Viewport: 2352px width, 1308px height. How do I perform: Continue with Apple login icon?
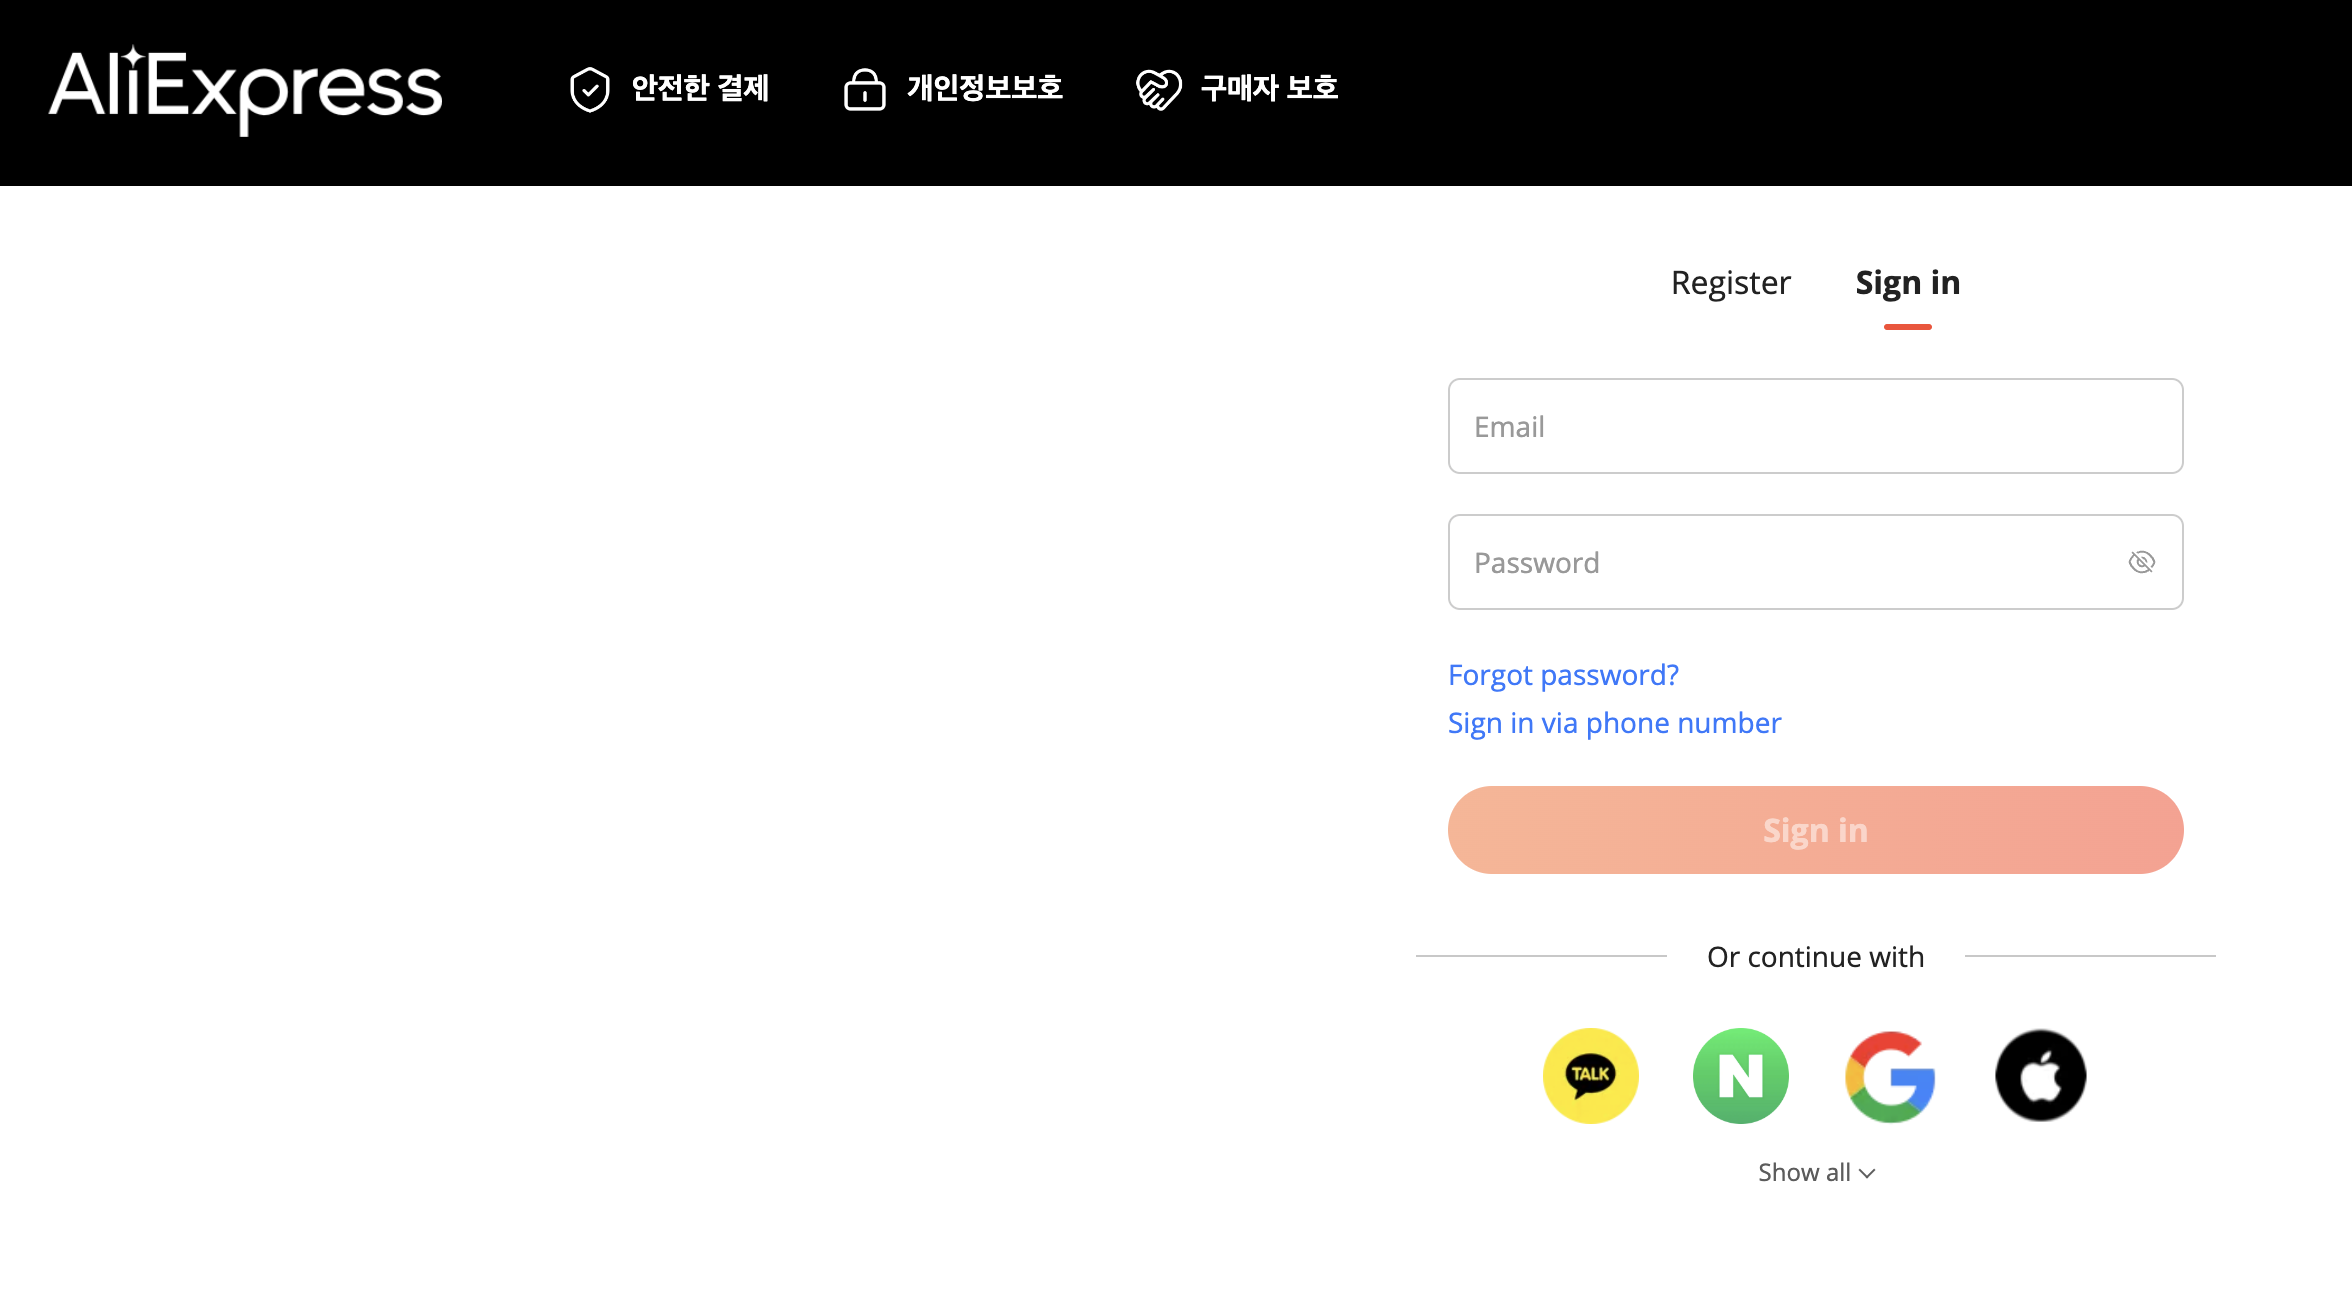[x=2040, y=1075]
